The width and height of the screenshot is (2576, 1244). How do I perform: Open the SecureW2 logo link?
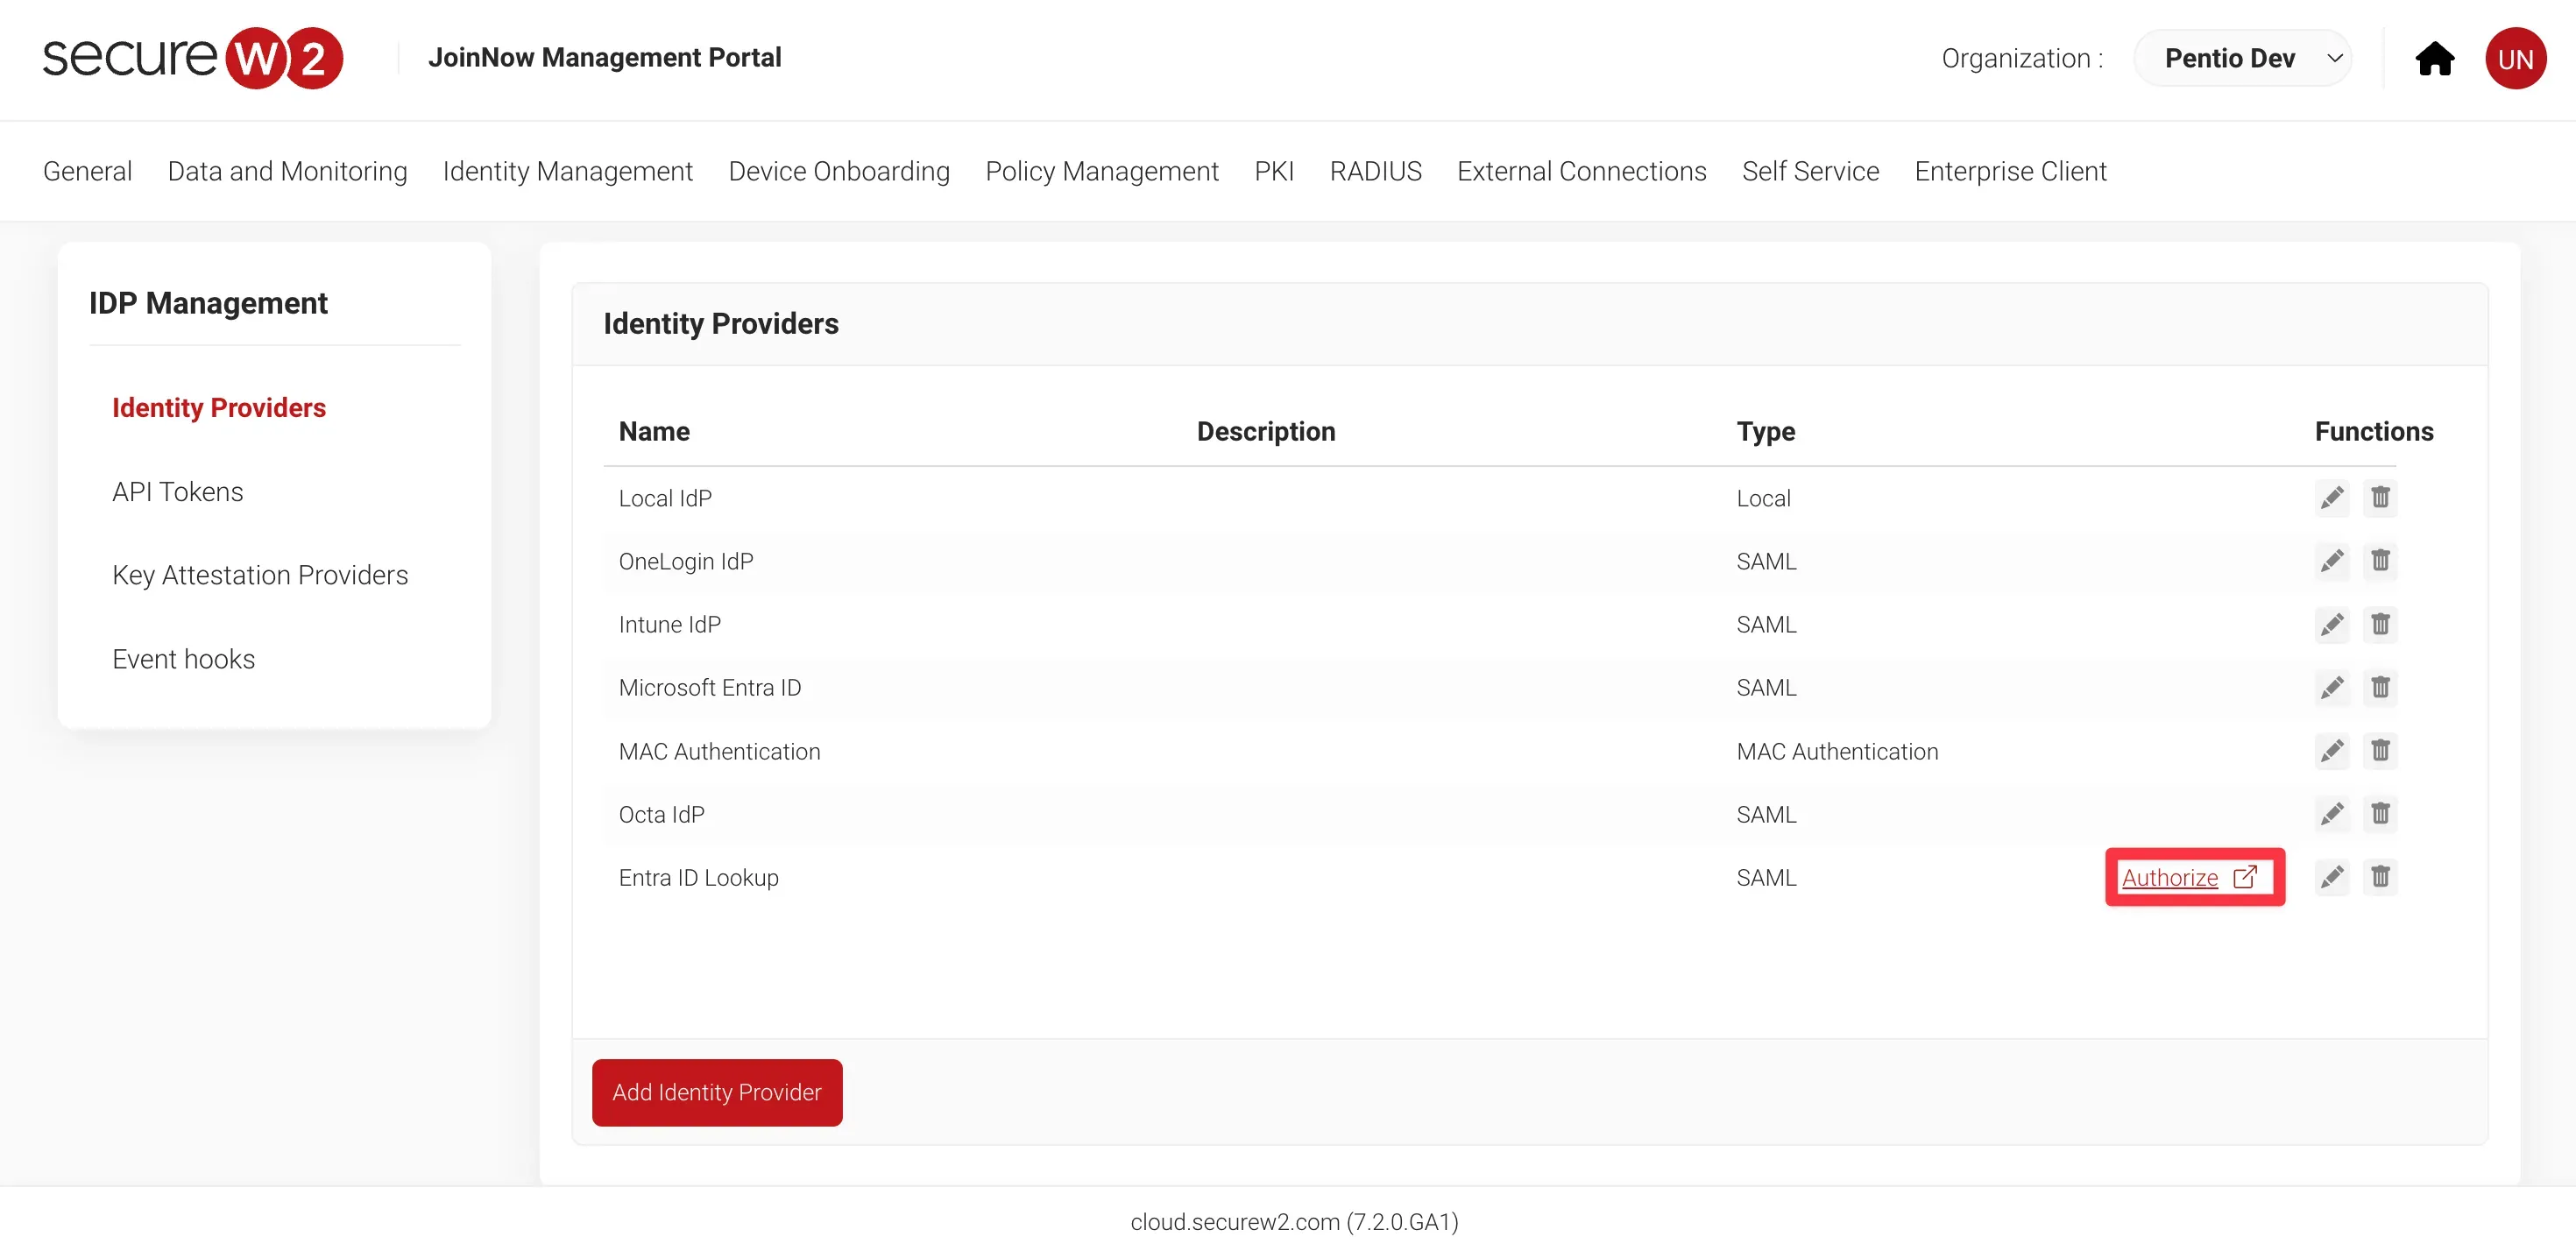(192, 58)
